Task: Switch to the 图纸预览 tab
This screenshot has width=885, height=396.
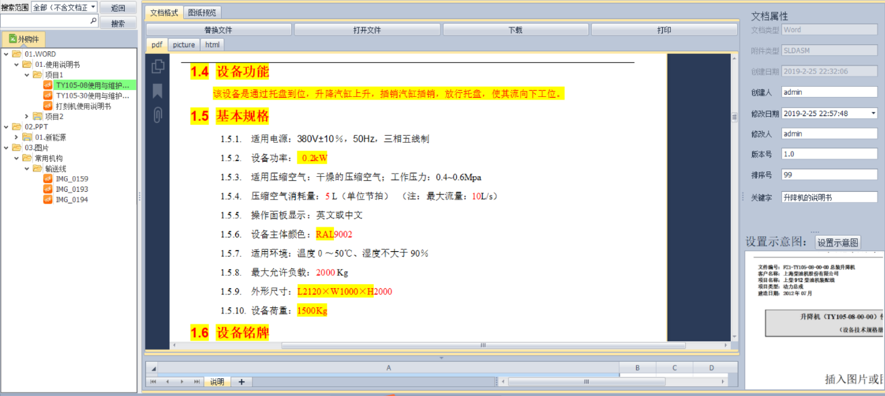Action: (203, 12)
